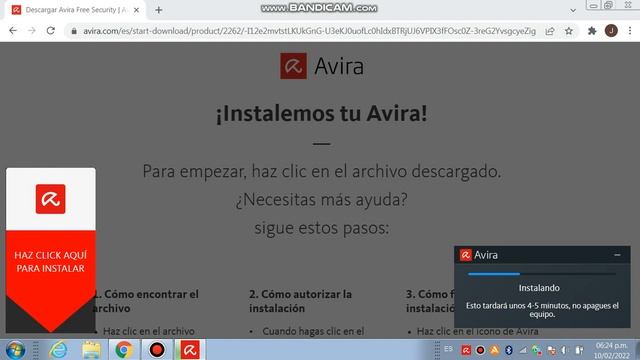Image resolution: width=640 pixels, height=360 pixels.
Task: Open the Avira installer taskbar button
Action: point(190,350)
